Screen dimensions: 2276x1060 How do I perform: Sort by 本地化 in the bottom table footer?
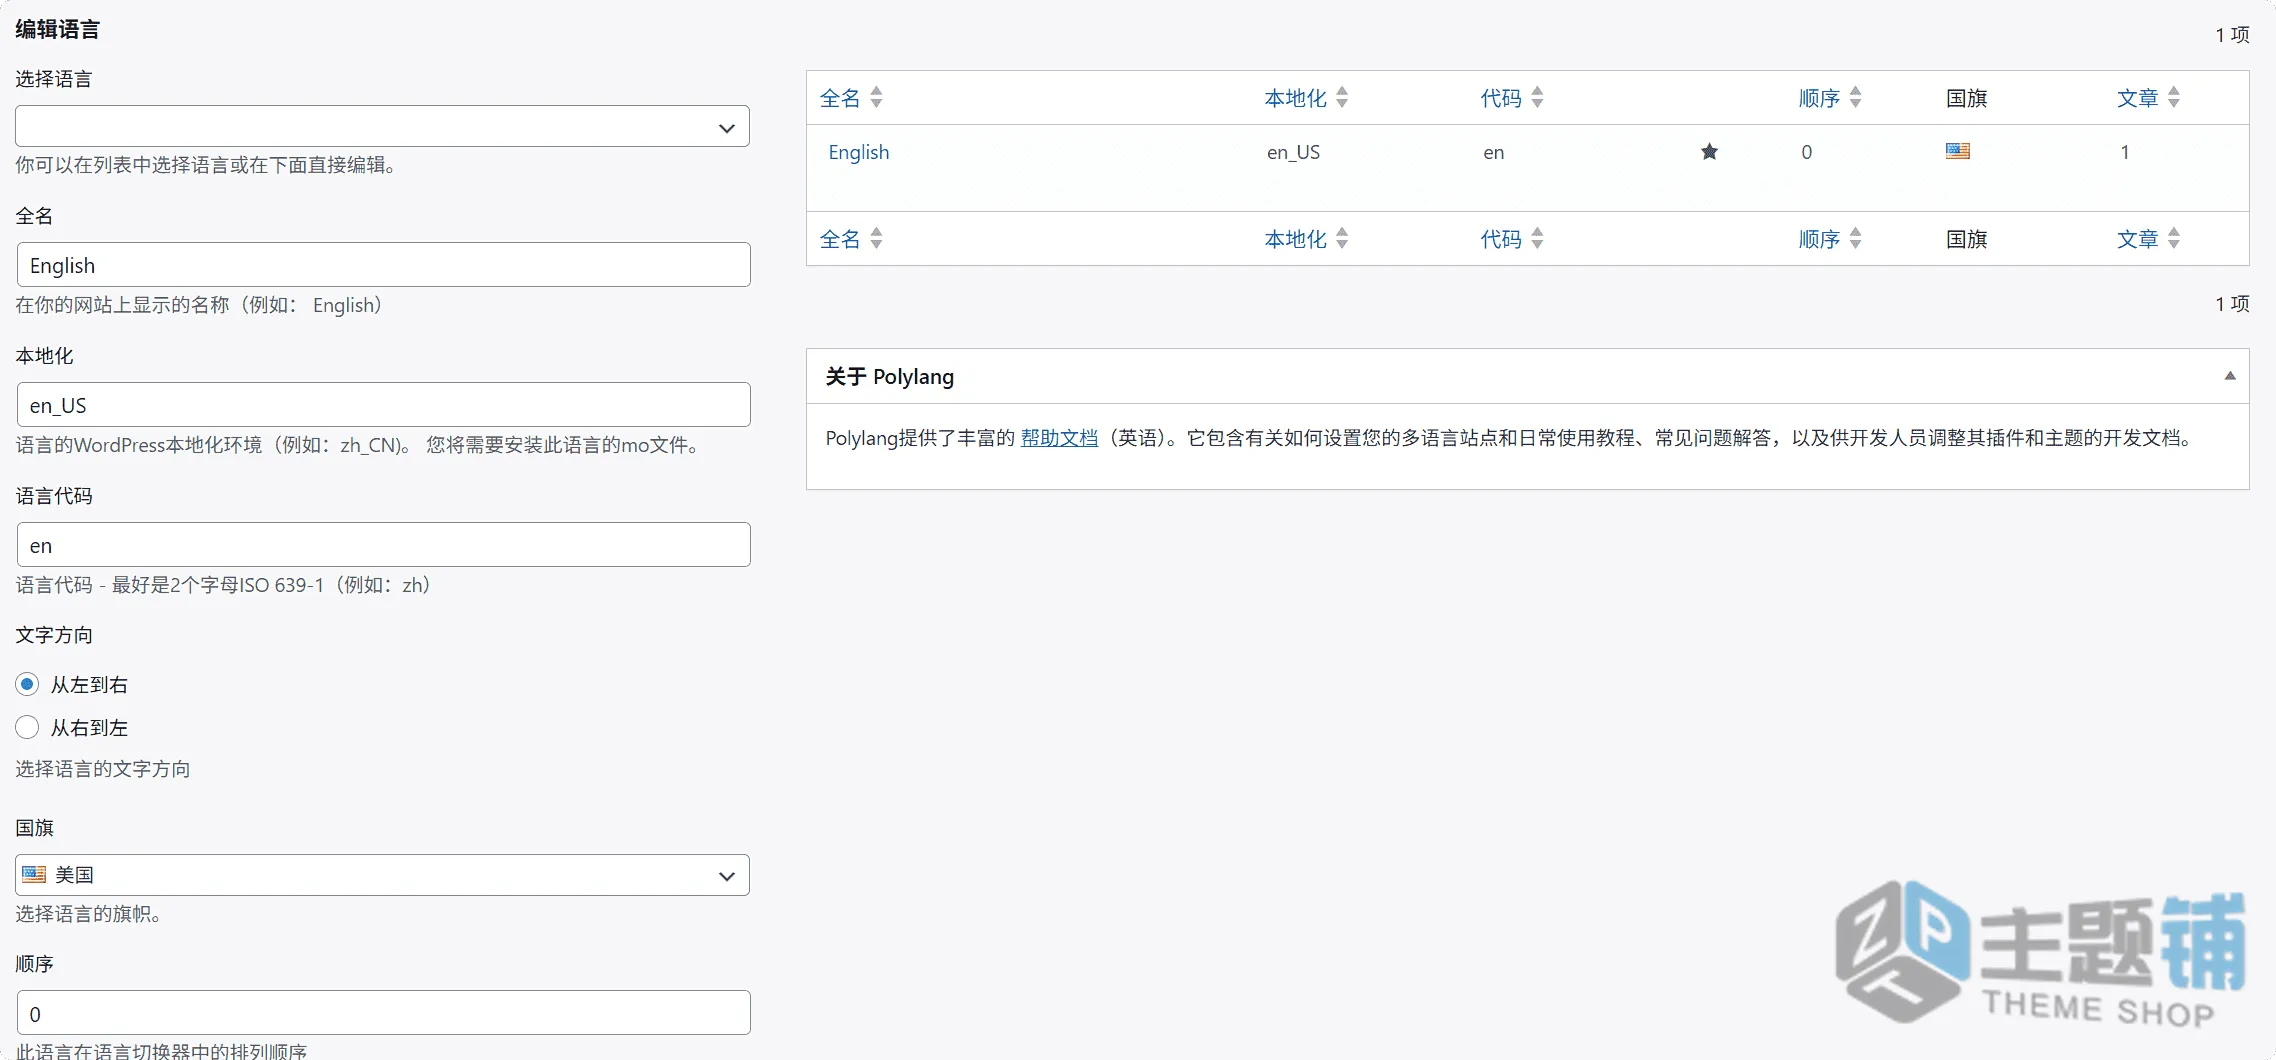pyautogui.click(x=1306, y=239)
